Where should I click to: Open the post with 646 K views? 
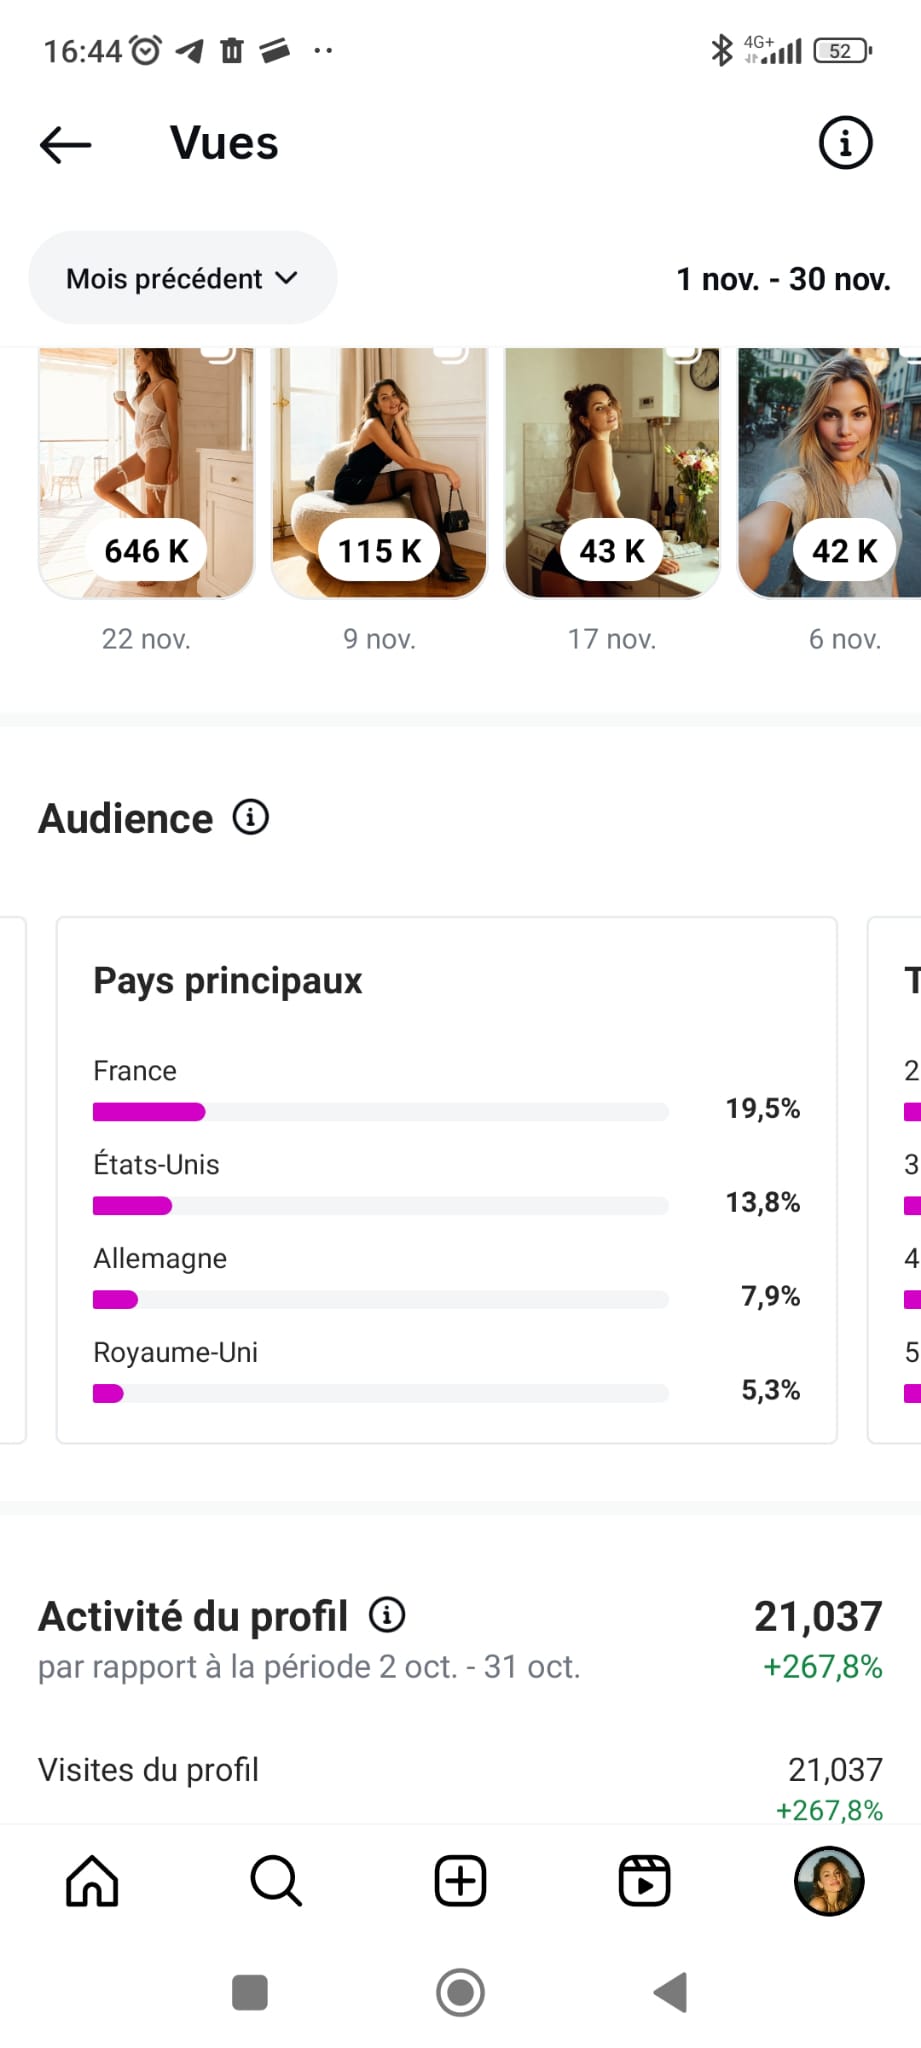146,472
